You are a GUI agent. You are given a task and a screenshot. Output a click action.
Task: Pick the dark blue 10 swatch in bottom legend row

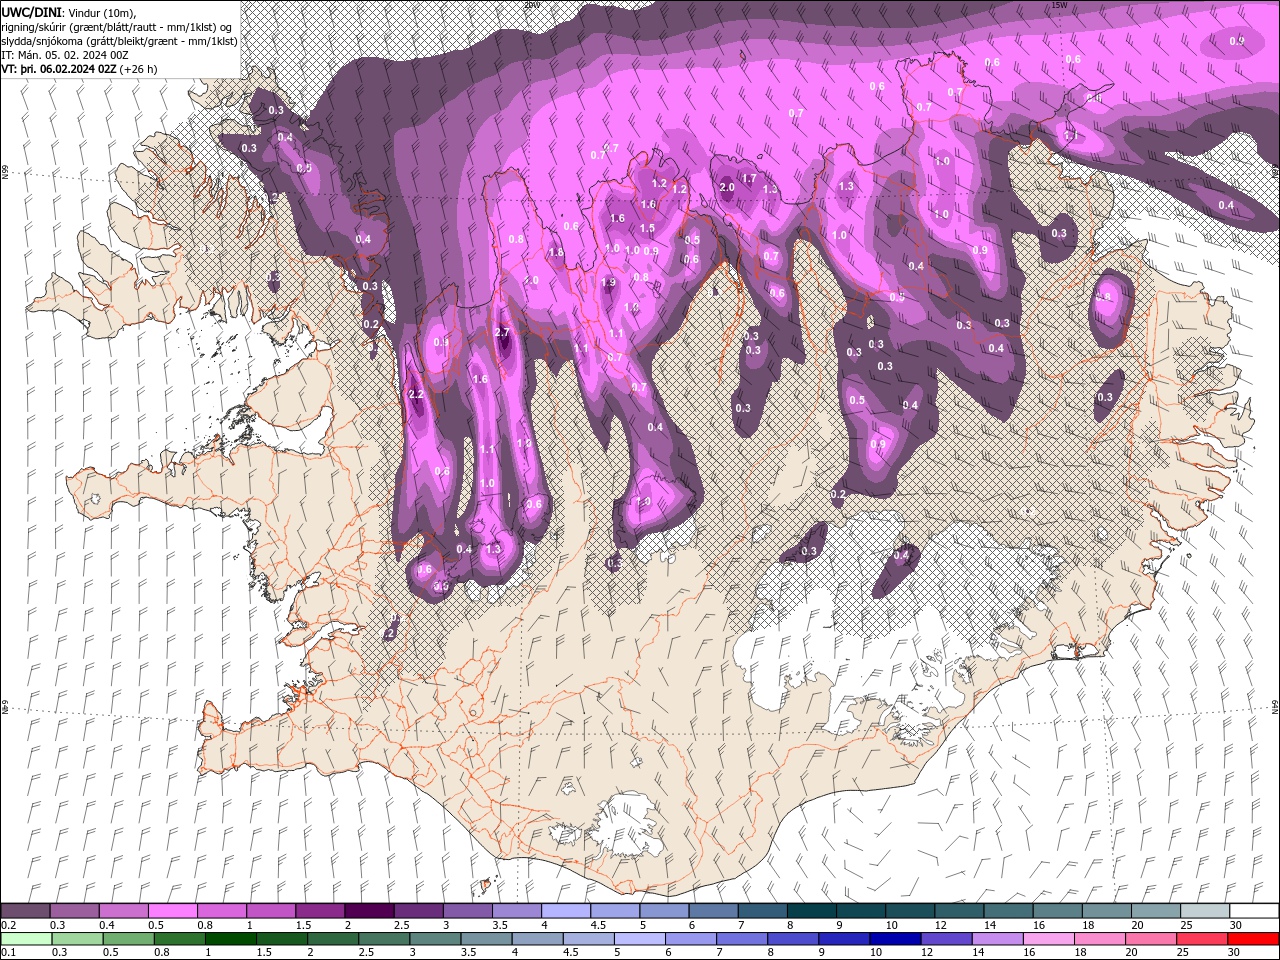tap(894, 939)
